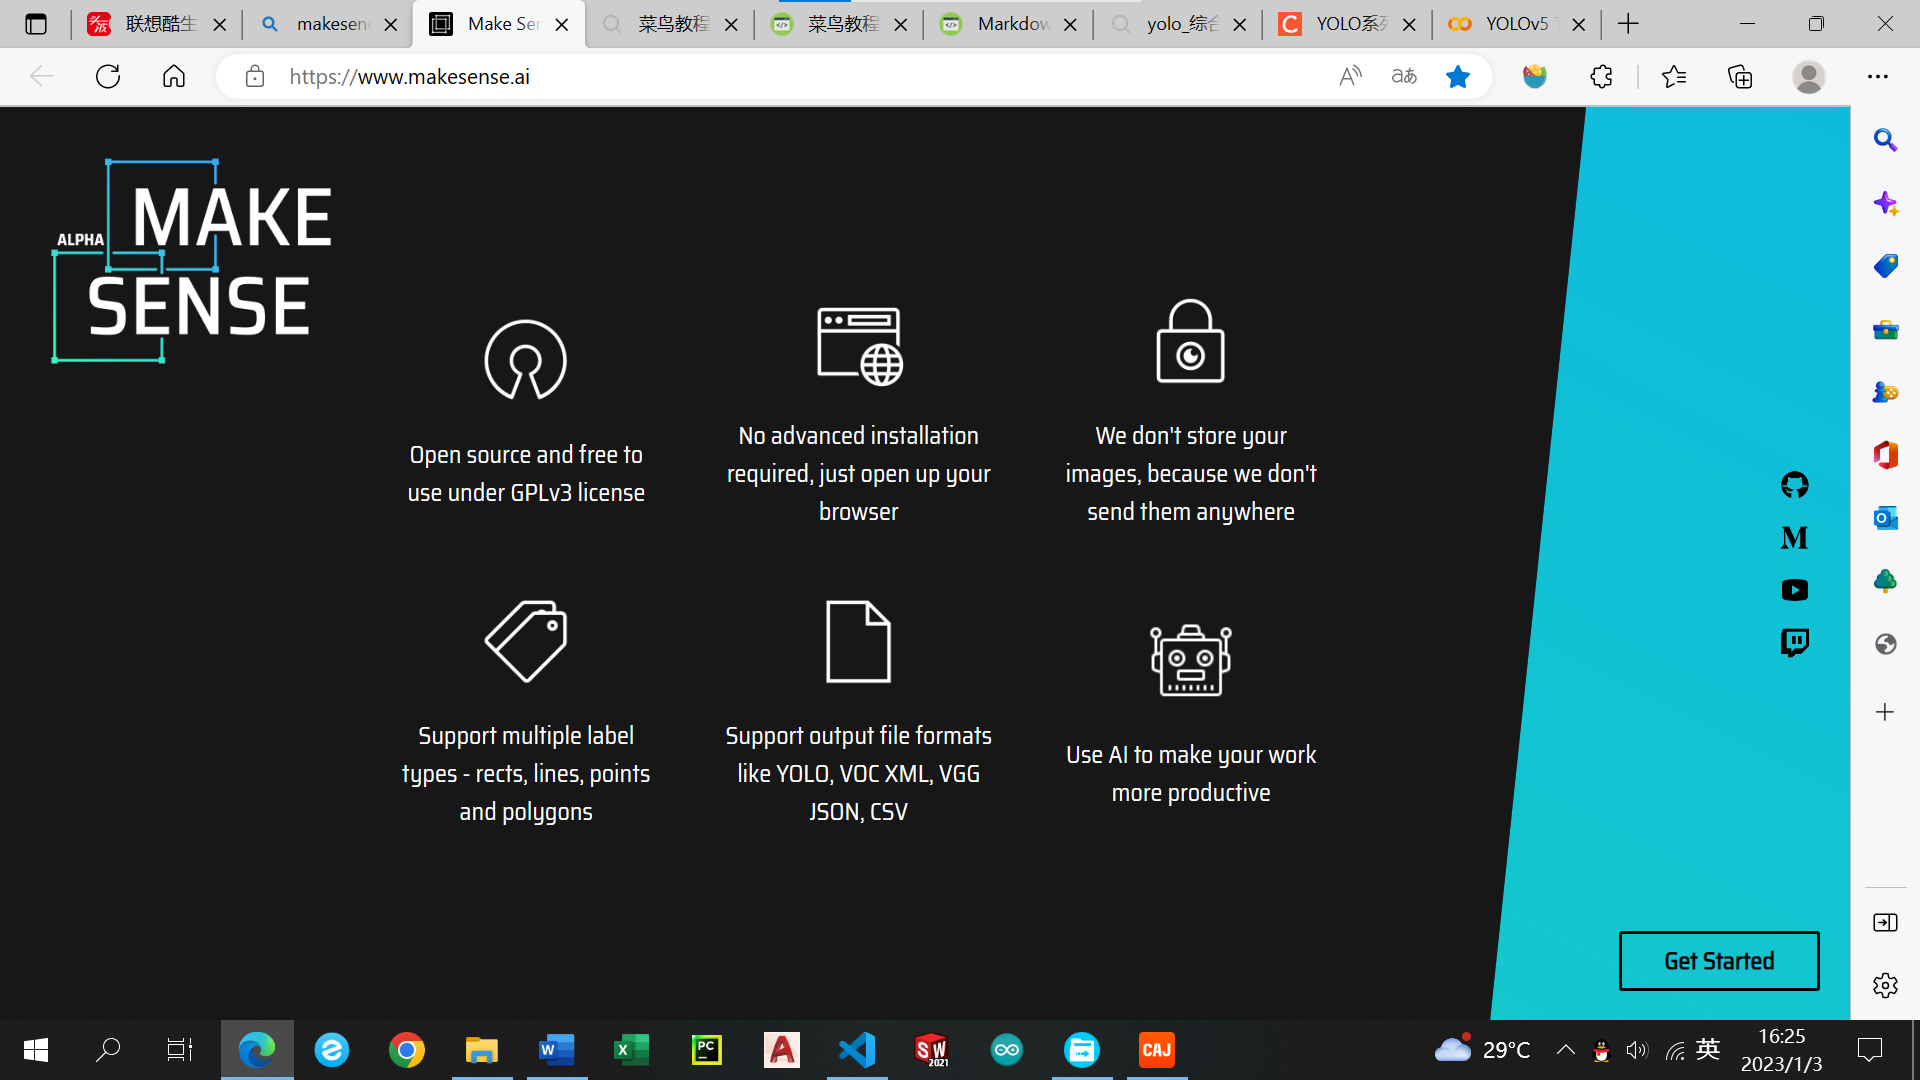Screen dimensions: 1920x1080
Task: Open the Medium icon link
Action: pyautogui.click(x=1794, y=538)
